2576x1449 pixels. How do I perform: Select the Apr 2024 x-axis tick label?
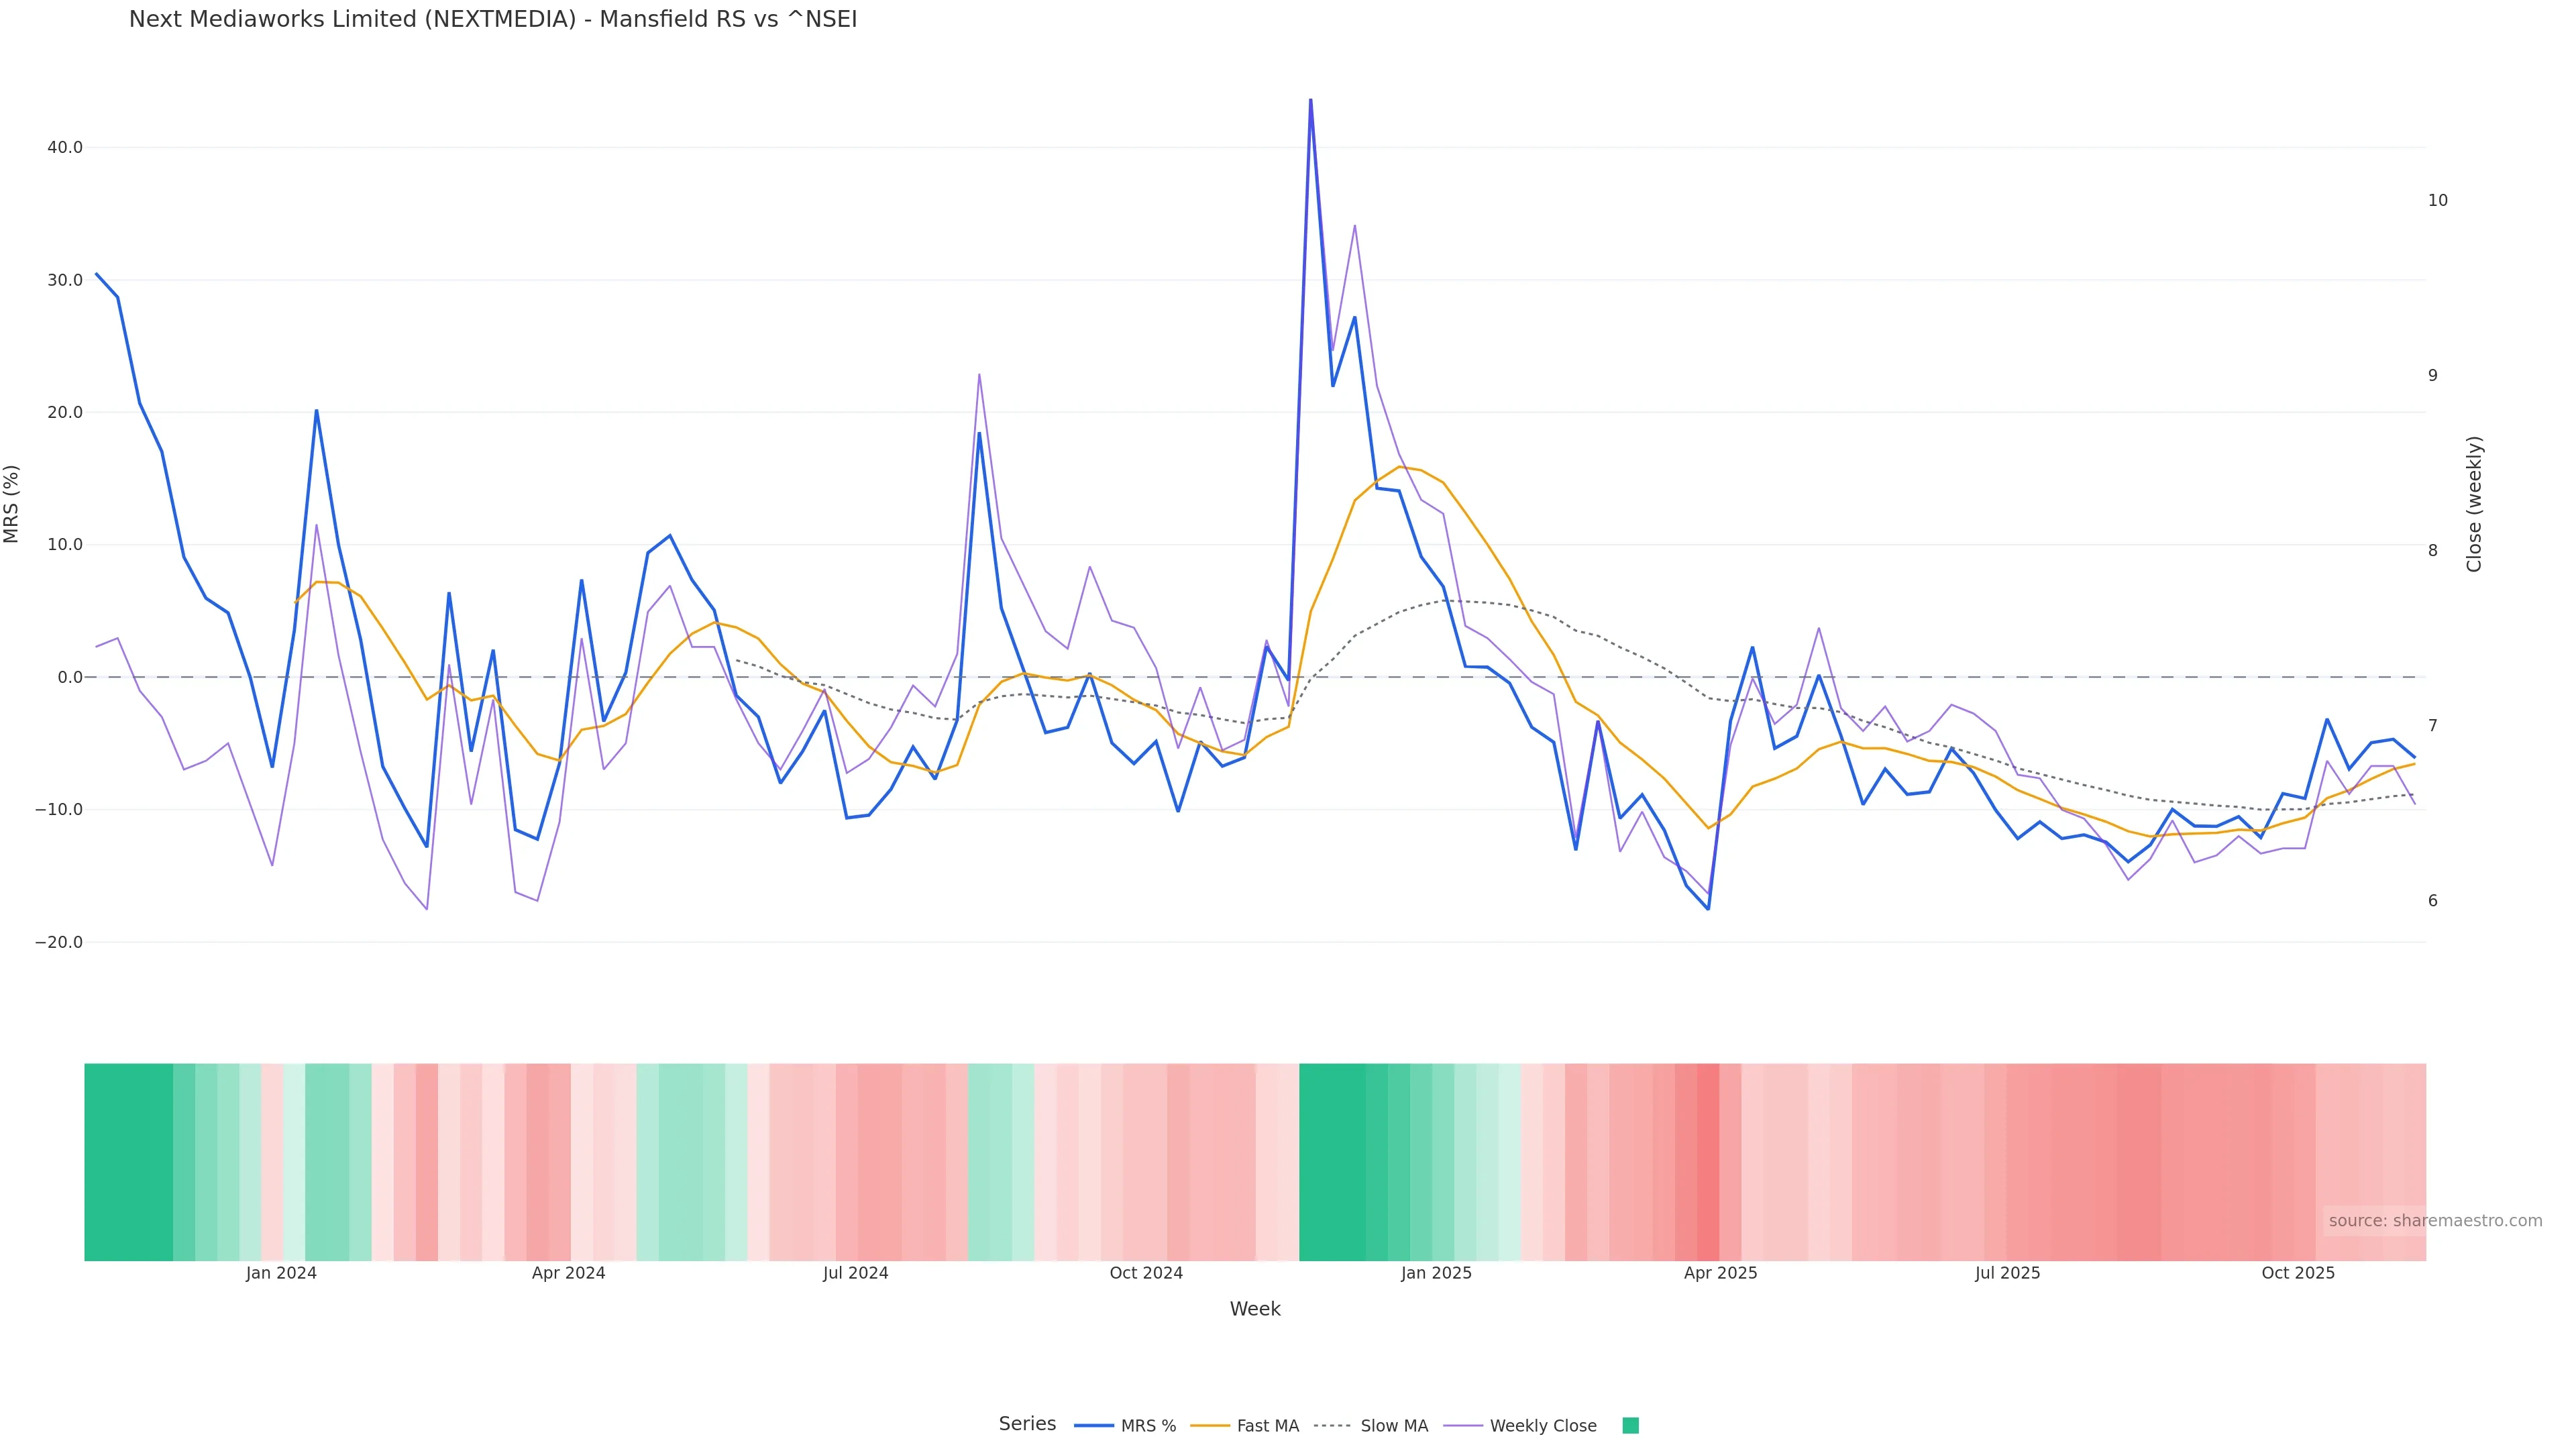(x=568, y=1274)
